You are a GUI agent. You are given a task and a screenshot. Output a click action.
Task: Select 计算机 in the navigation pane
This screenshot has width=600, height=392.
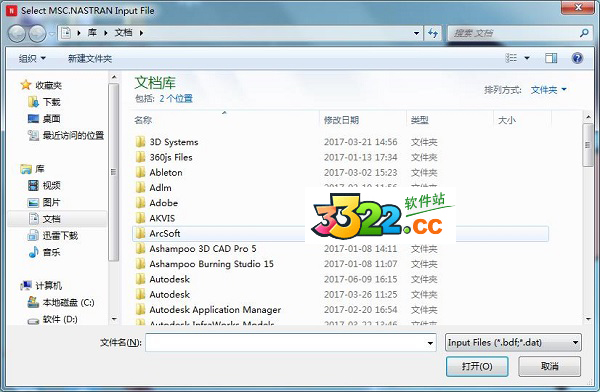42,286
